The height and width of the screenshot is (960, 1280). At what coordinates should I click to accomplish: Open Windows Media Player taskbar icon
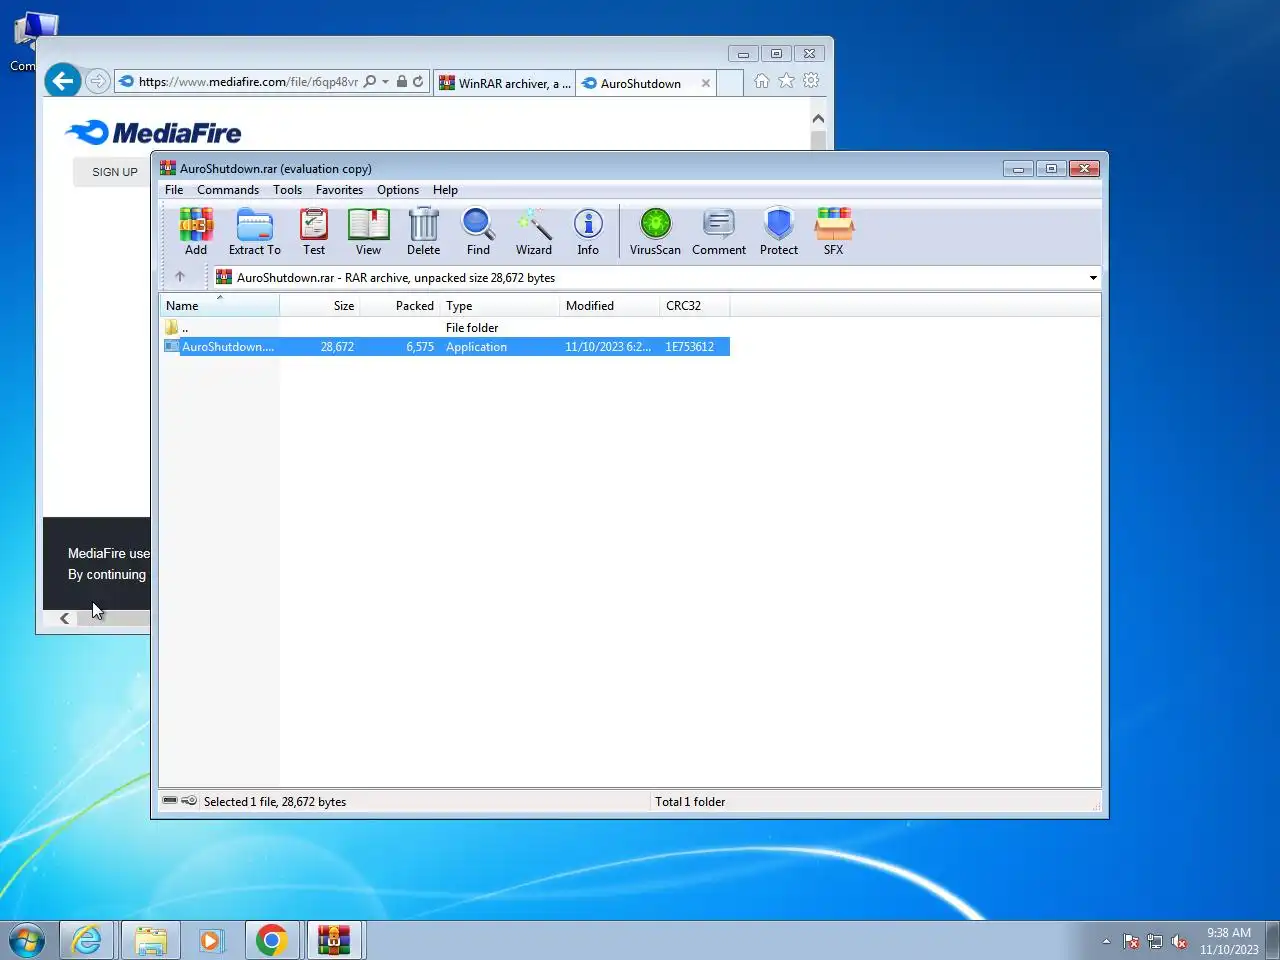point(211,940)
